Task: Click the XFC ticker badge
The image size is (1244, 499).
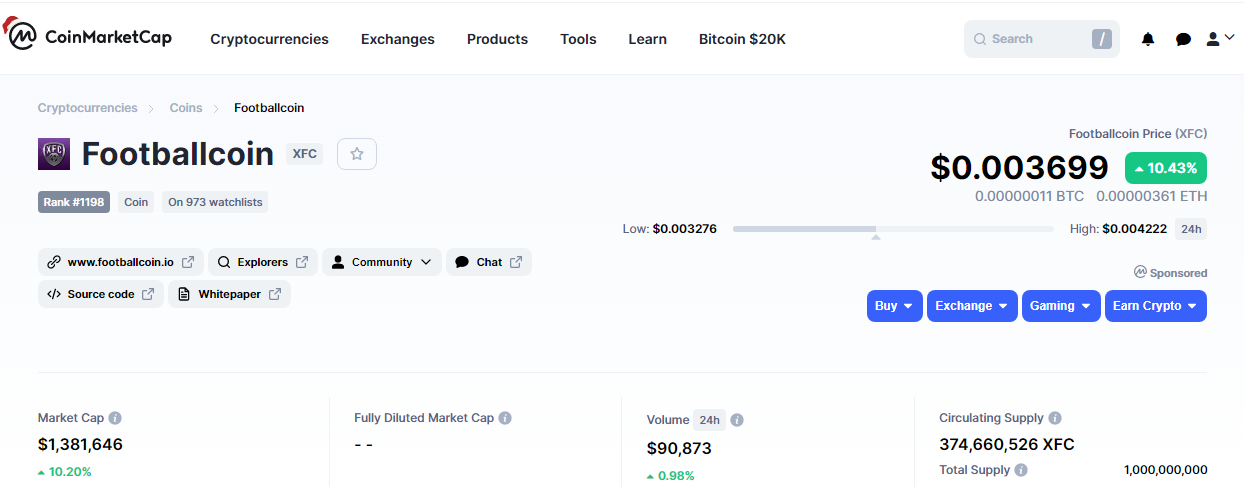Action: click(305, 154)
